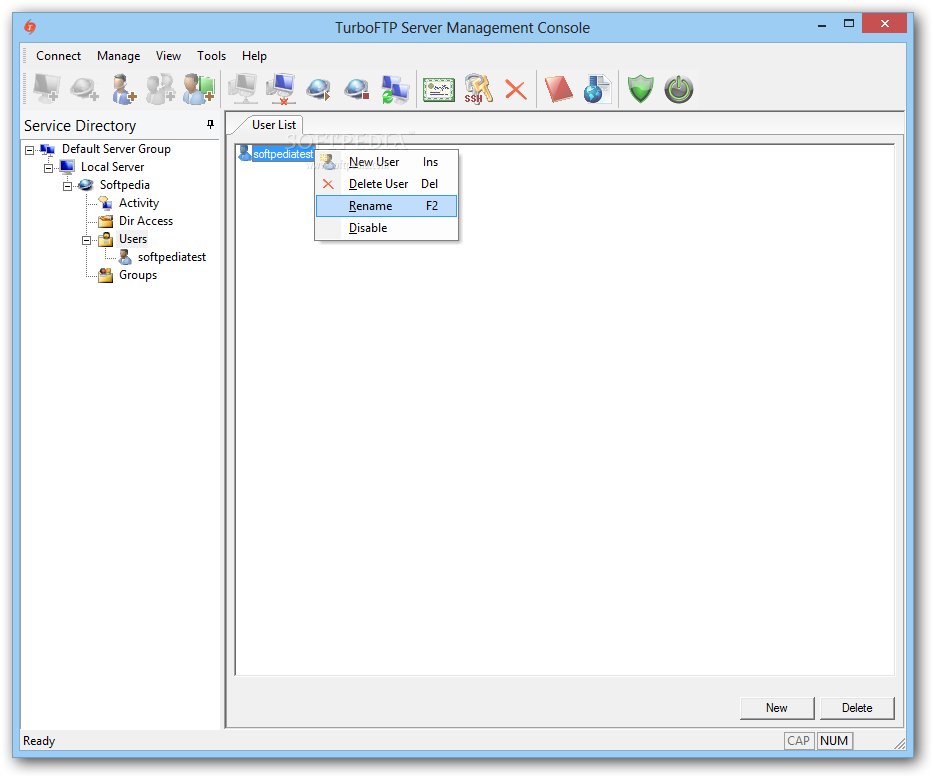Click the globe document log icon
The width and height of the screenshot is (934, 778).
597,89
